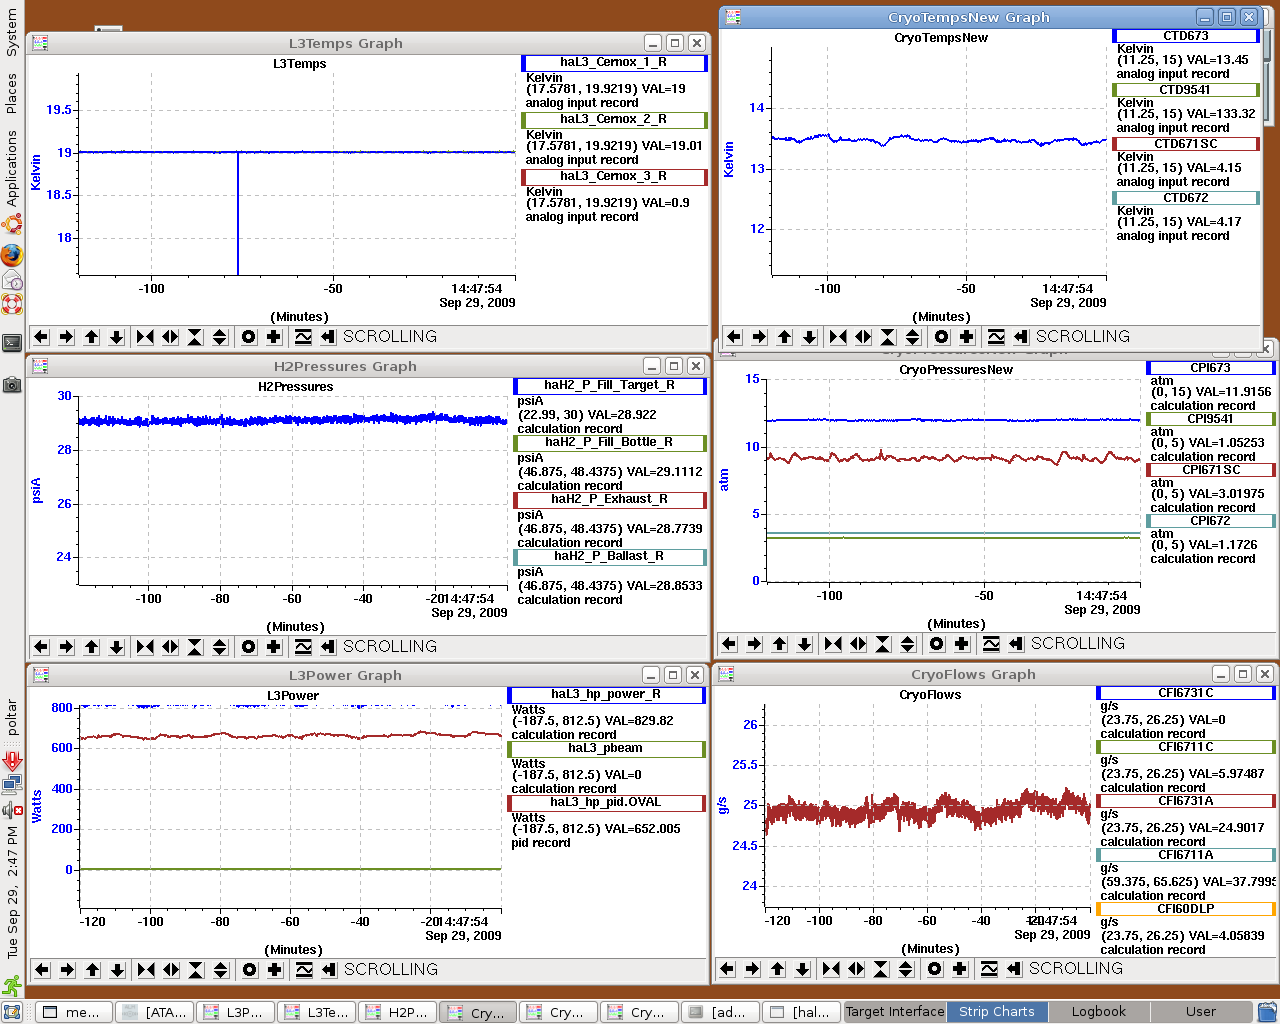Image resolution: width=1280 pixels, height=1024 pixels.
Task: Click the volume speaker icon in side panel
Action: 12,809
